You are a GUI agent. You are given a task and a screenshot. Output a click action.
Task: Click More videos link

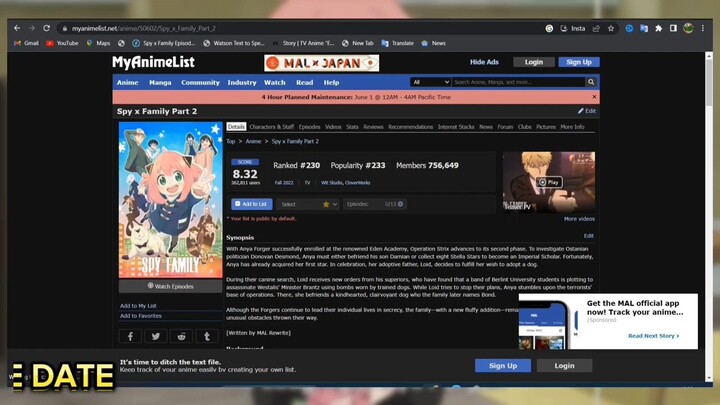[x=579, y=219]
